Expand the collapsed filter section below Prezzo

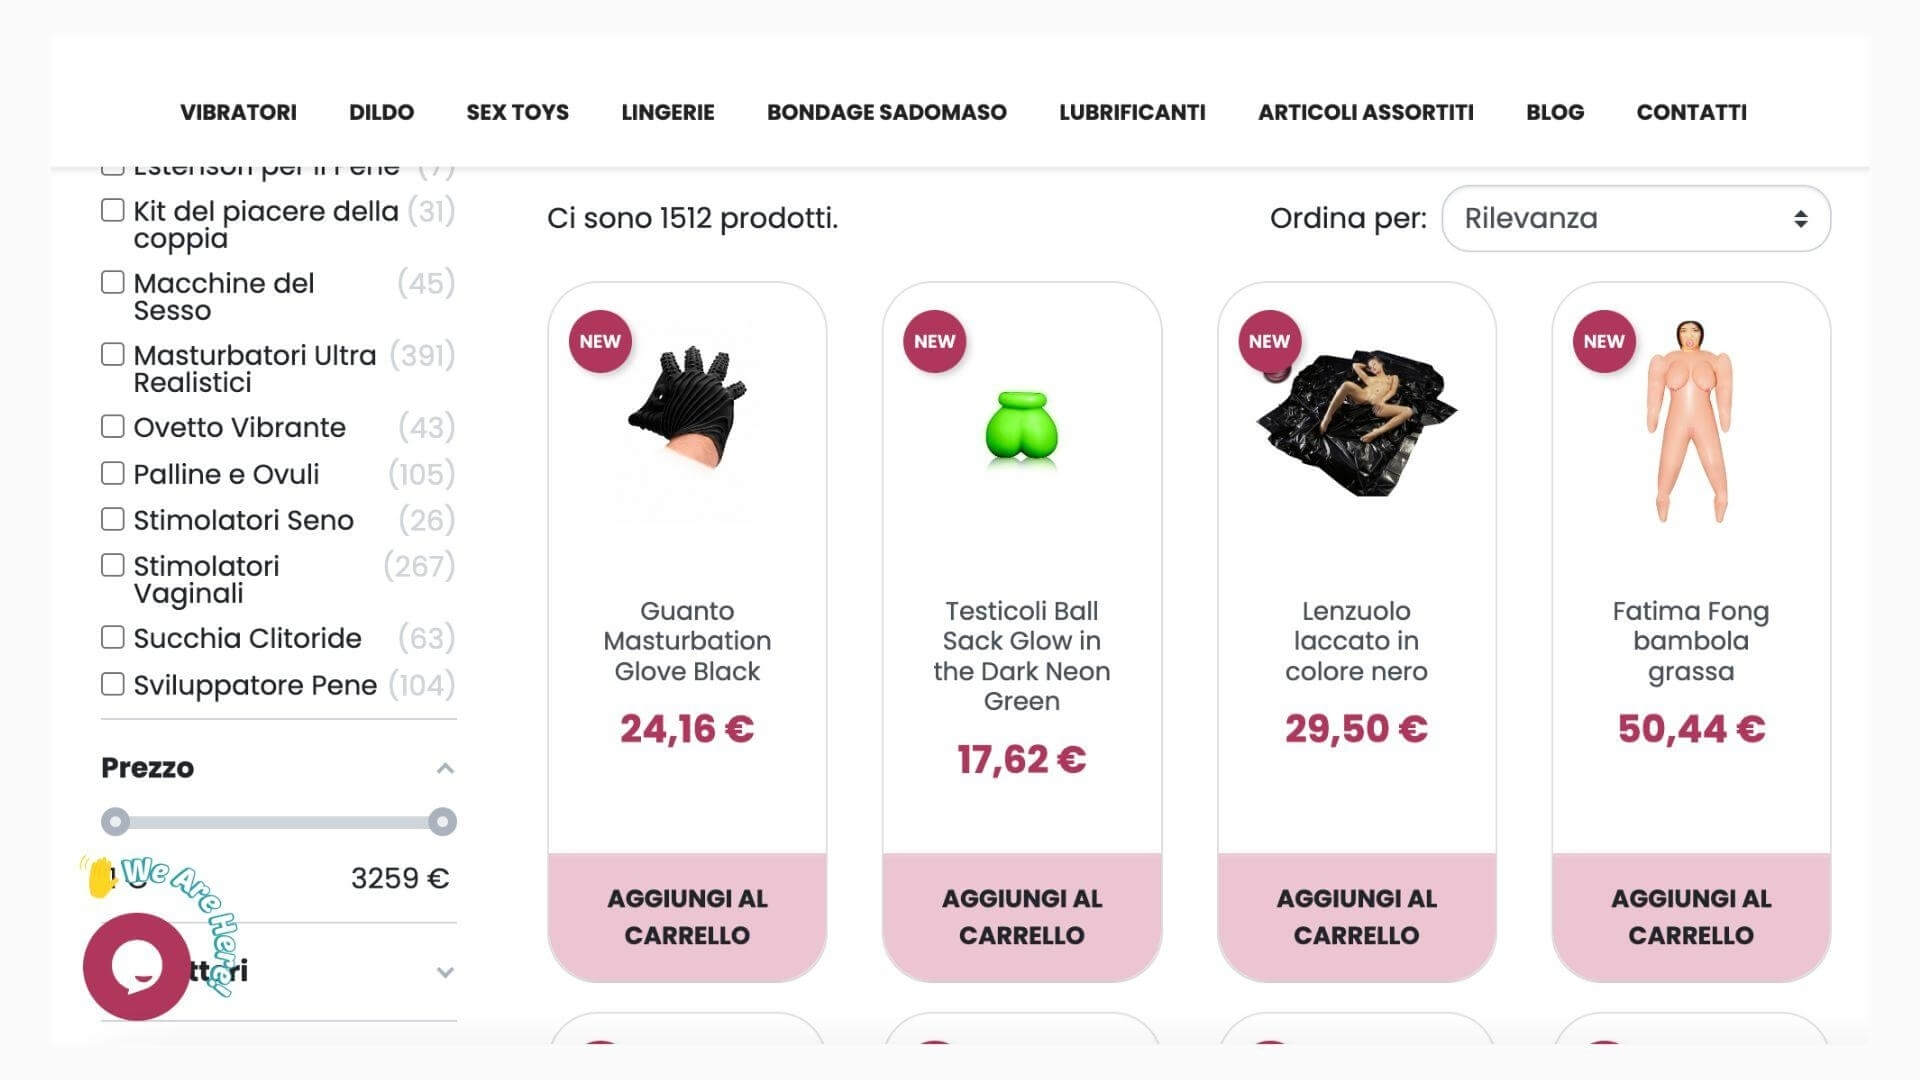[x=445, y=972]
